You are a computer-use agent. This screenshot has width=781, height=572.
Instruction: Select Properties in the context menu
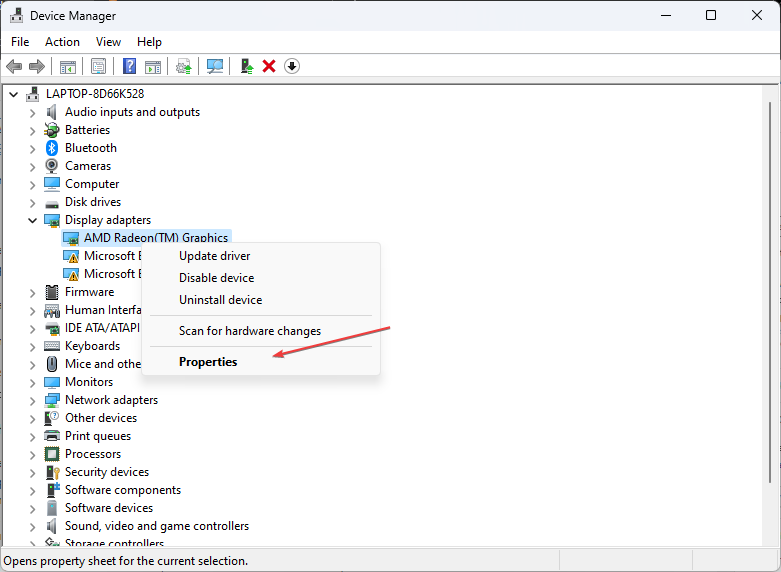pos(208,362)
